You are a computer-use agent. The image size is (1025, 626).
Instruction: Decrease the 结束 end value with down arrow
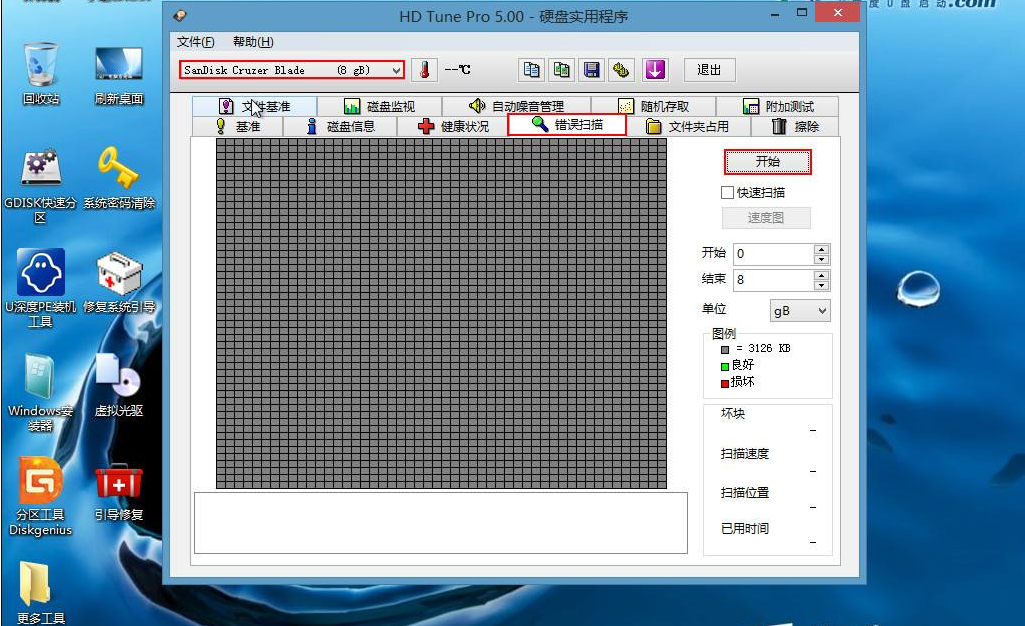(x=822, y=286)
